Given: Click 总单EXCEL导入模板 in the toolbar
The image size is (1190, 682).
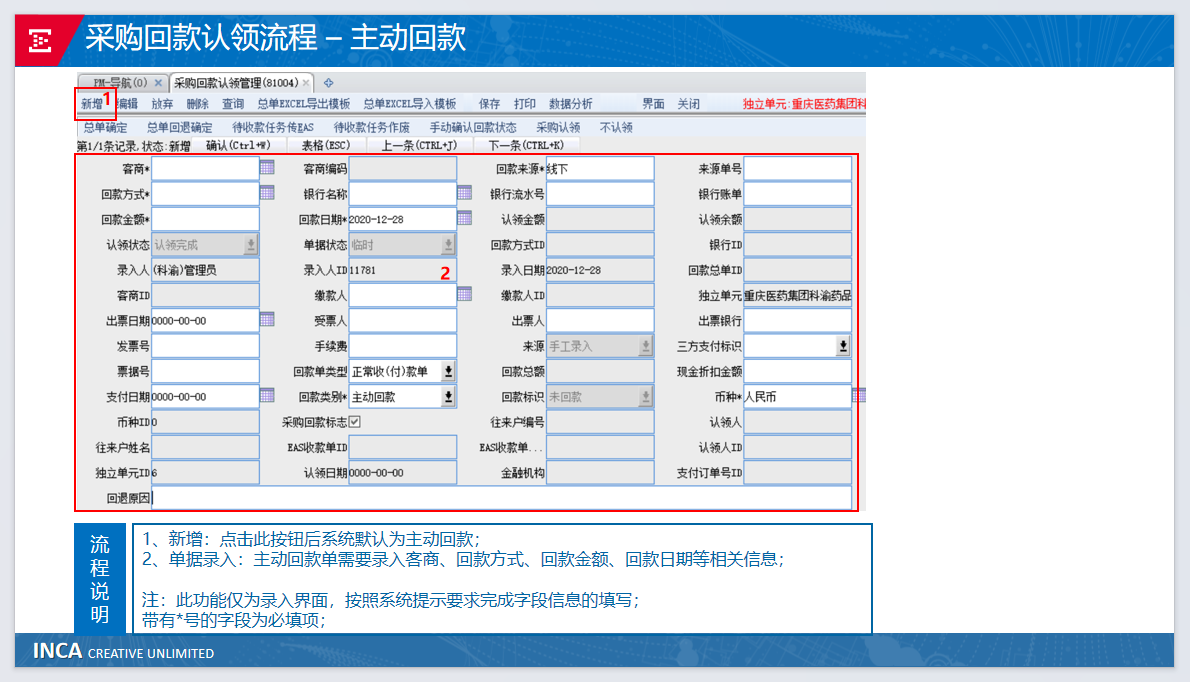Looking at the screenshot, I should click(x=410, y=104).
